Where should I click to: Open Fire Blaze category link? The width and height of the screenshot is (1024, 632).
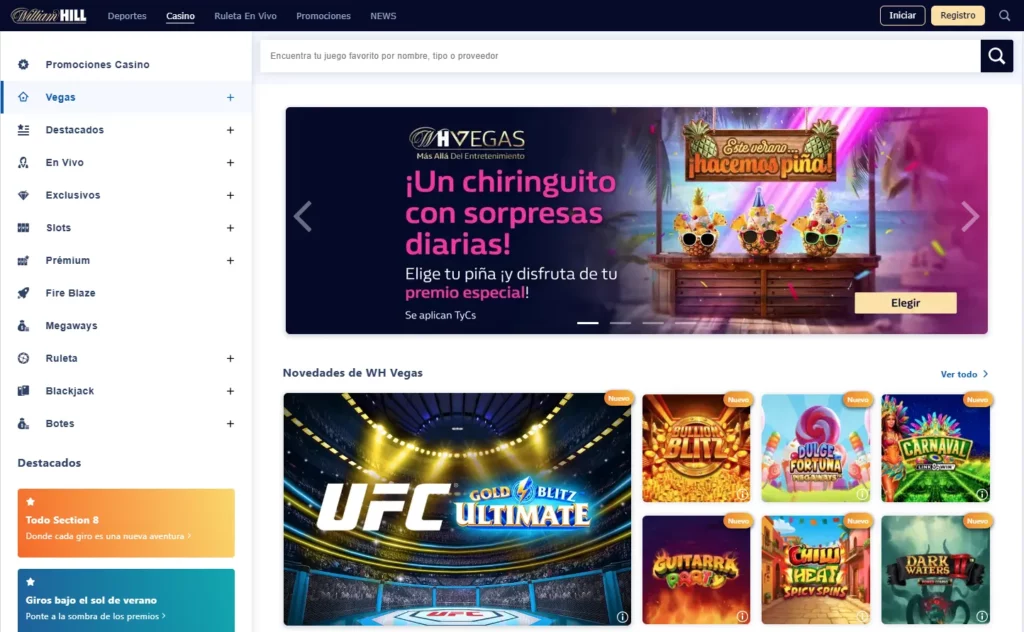click(x=71, y=292)
